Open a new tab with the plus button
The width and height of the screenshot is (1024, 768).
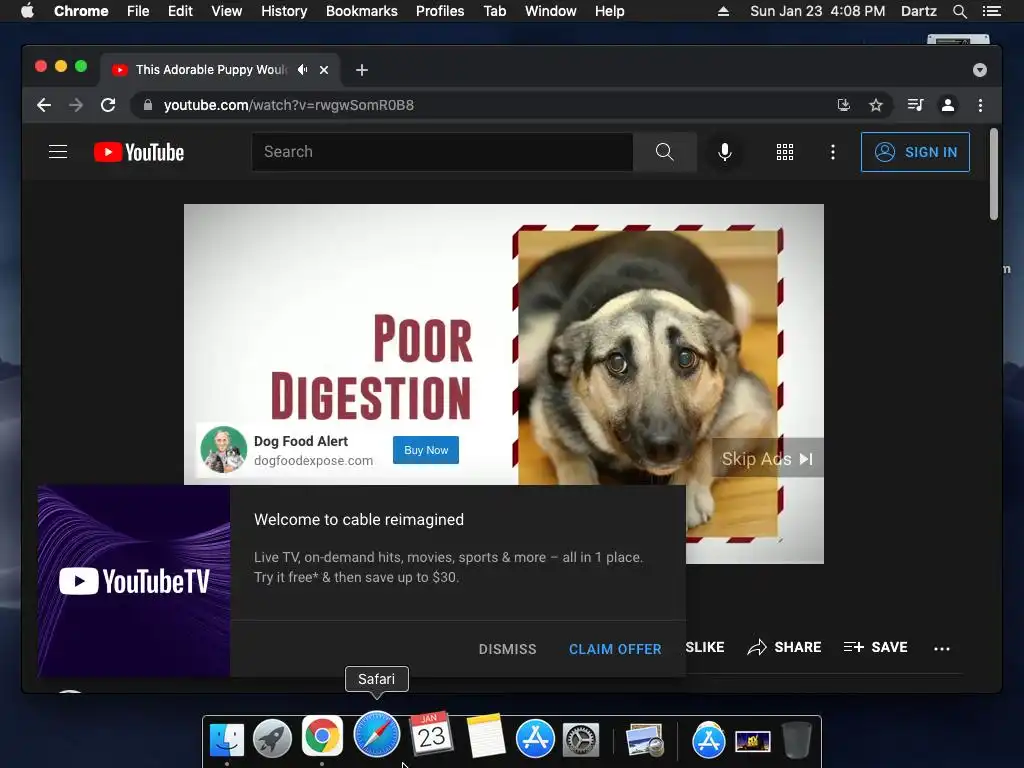362,70
